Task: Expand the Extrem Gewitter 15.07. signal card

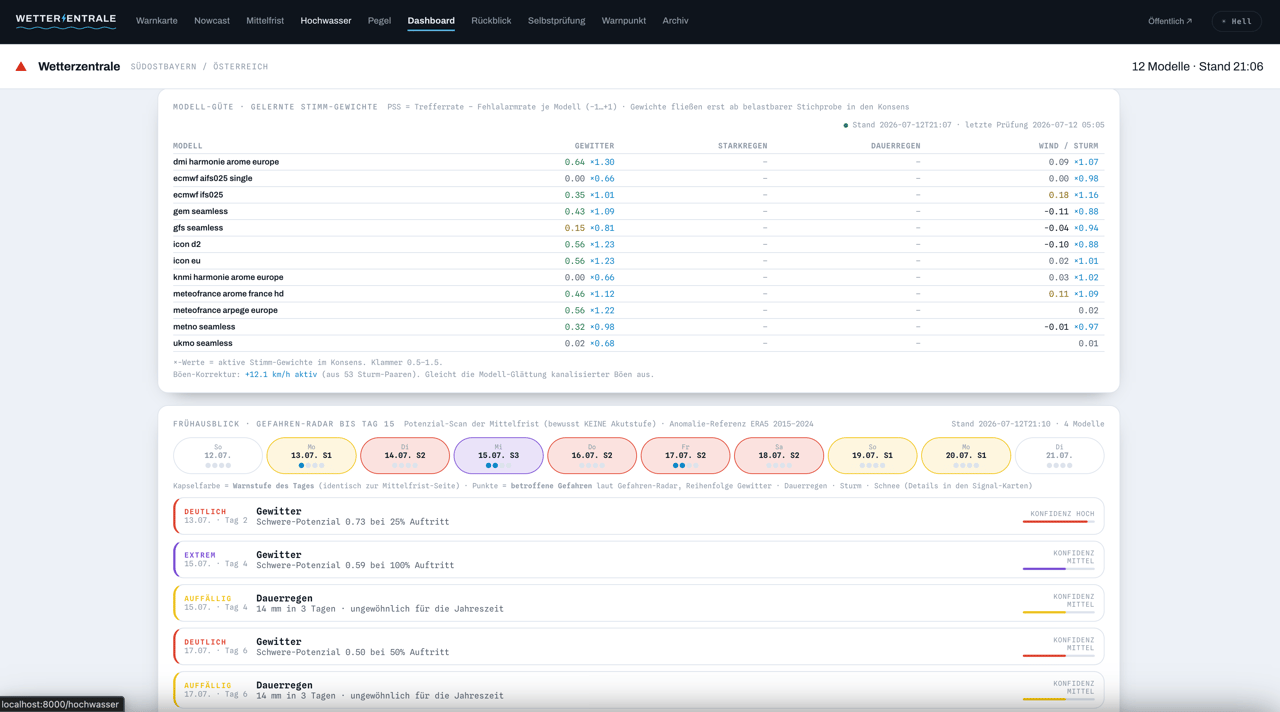Action: coord(638,560)
